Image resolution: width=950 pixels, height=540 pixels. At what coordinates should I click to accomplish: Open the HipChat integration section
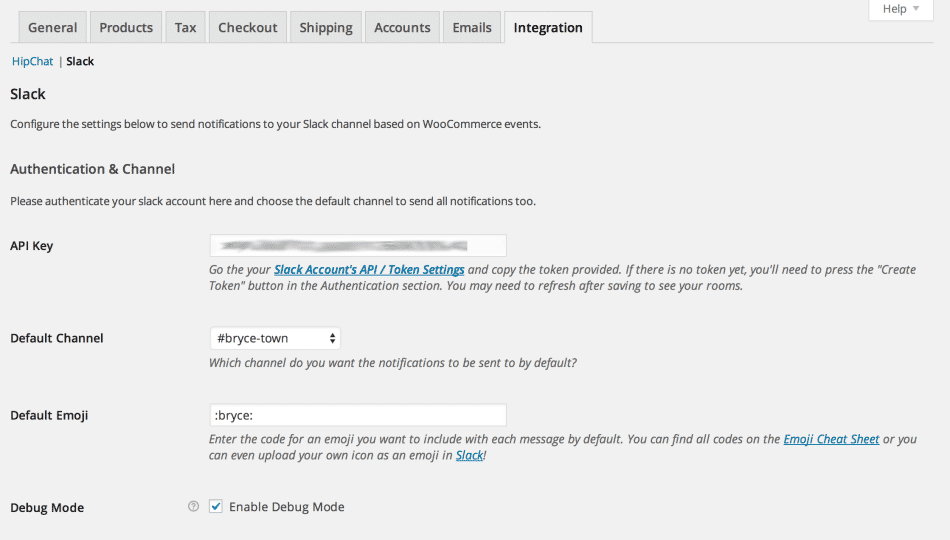33,61
